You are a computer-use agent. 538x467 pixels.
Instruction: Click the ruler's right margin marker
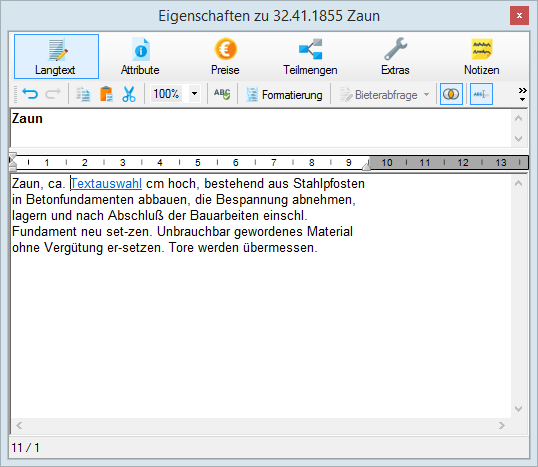pyautogui.click(x=366, y=166)
